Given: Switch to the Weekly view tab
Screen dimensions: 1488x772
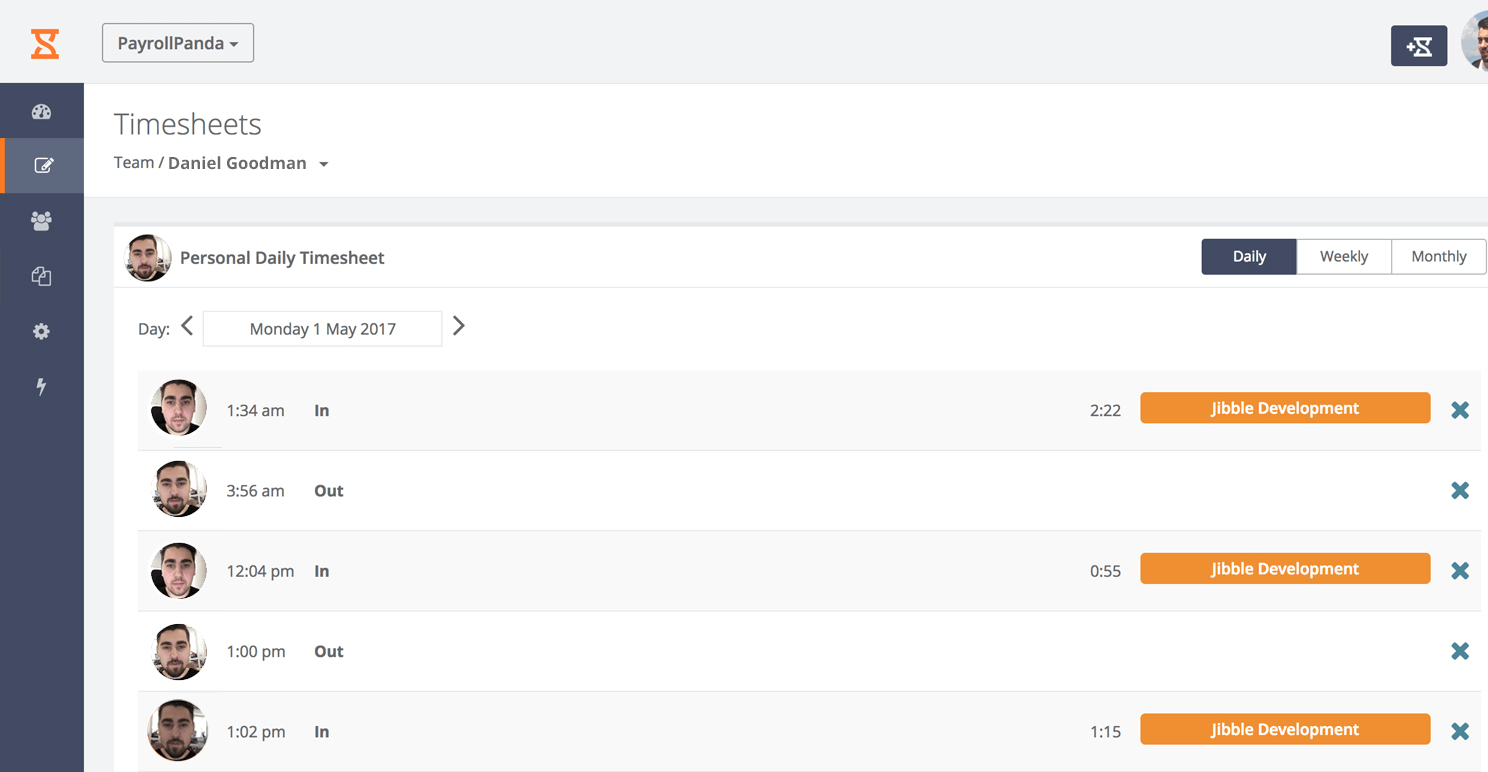Looking at the screenshot, I should (1344, 256).
